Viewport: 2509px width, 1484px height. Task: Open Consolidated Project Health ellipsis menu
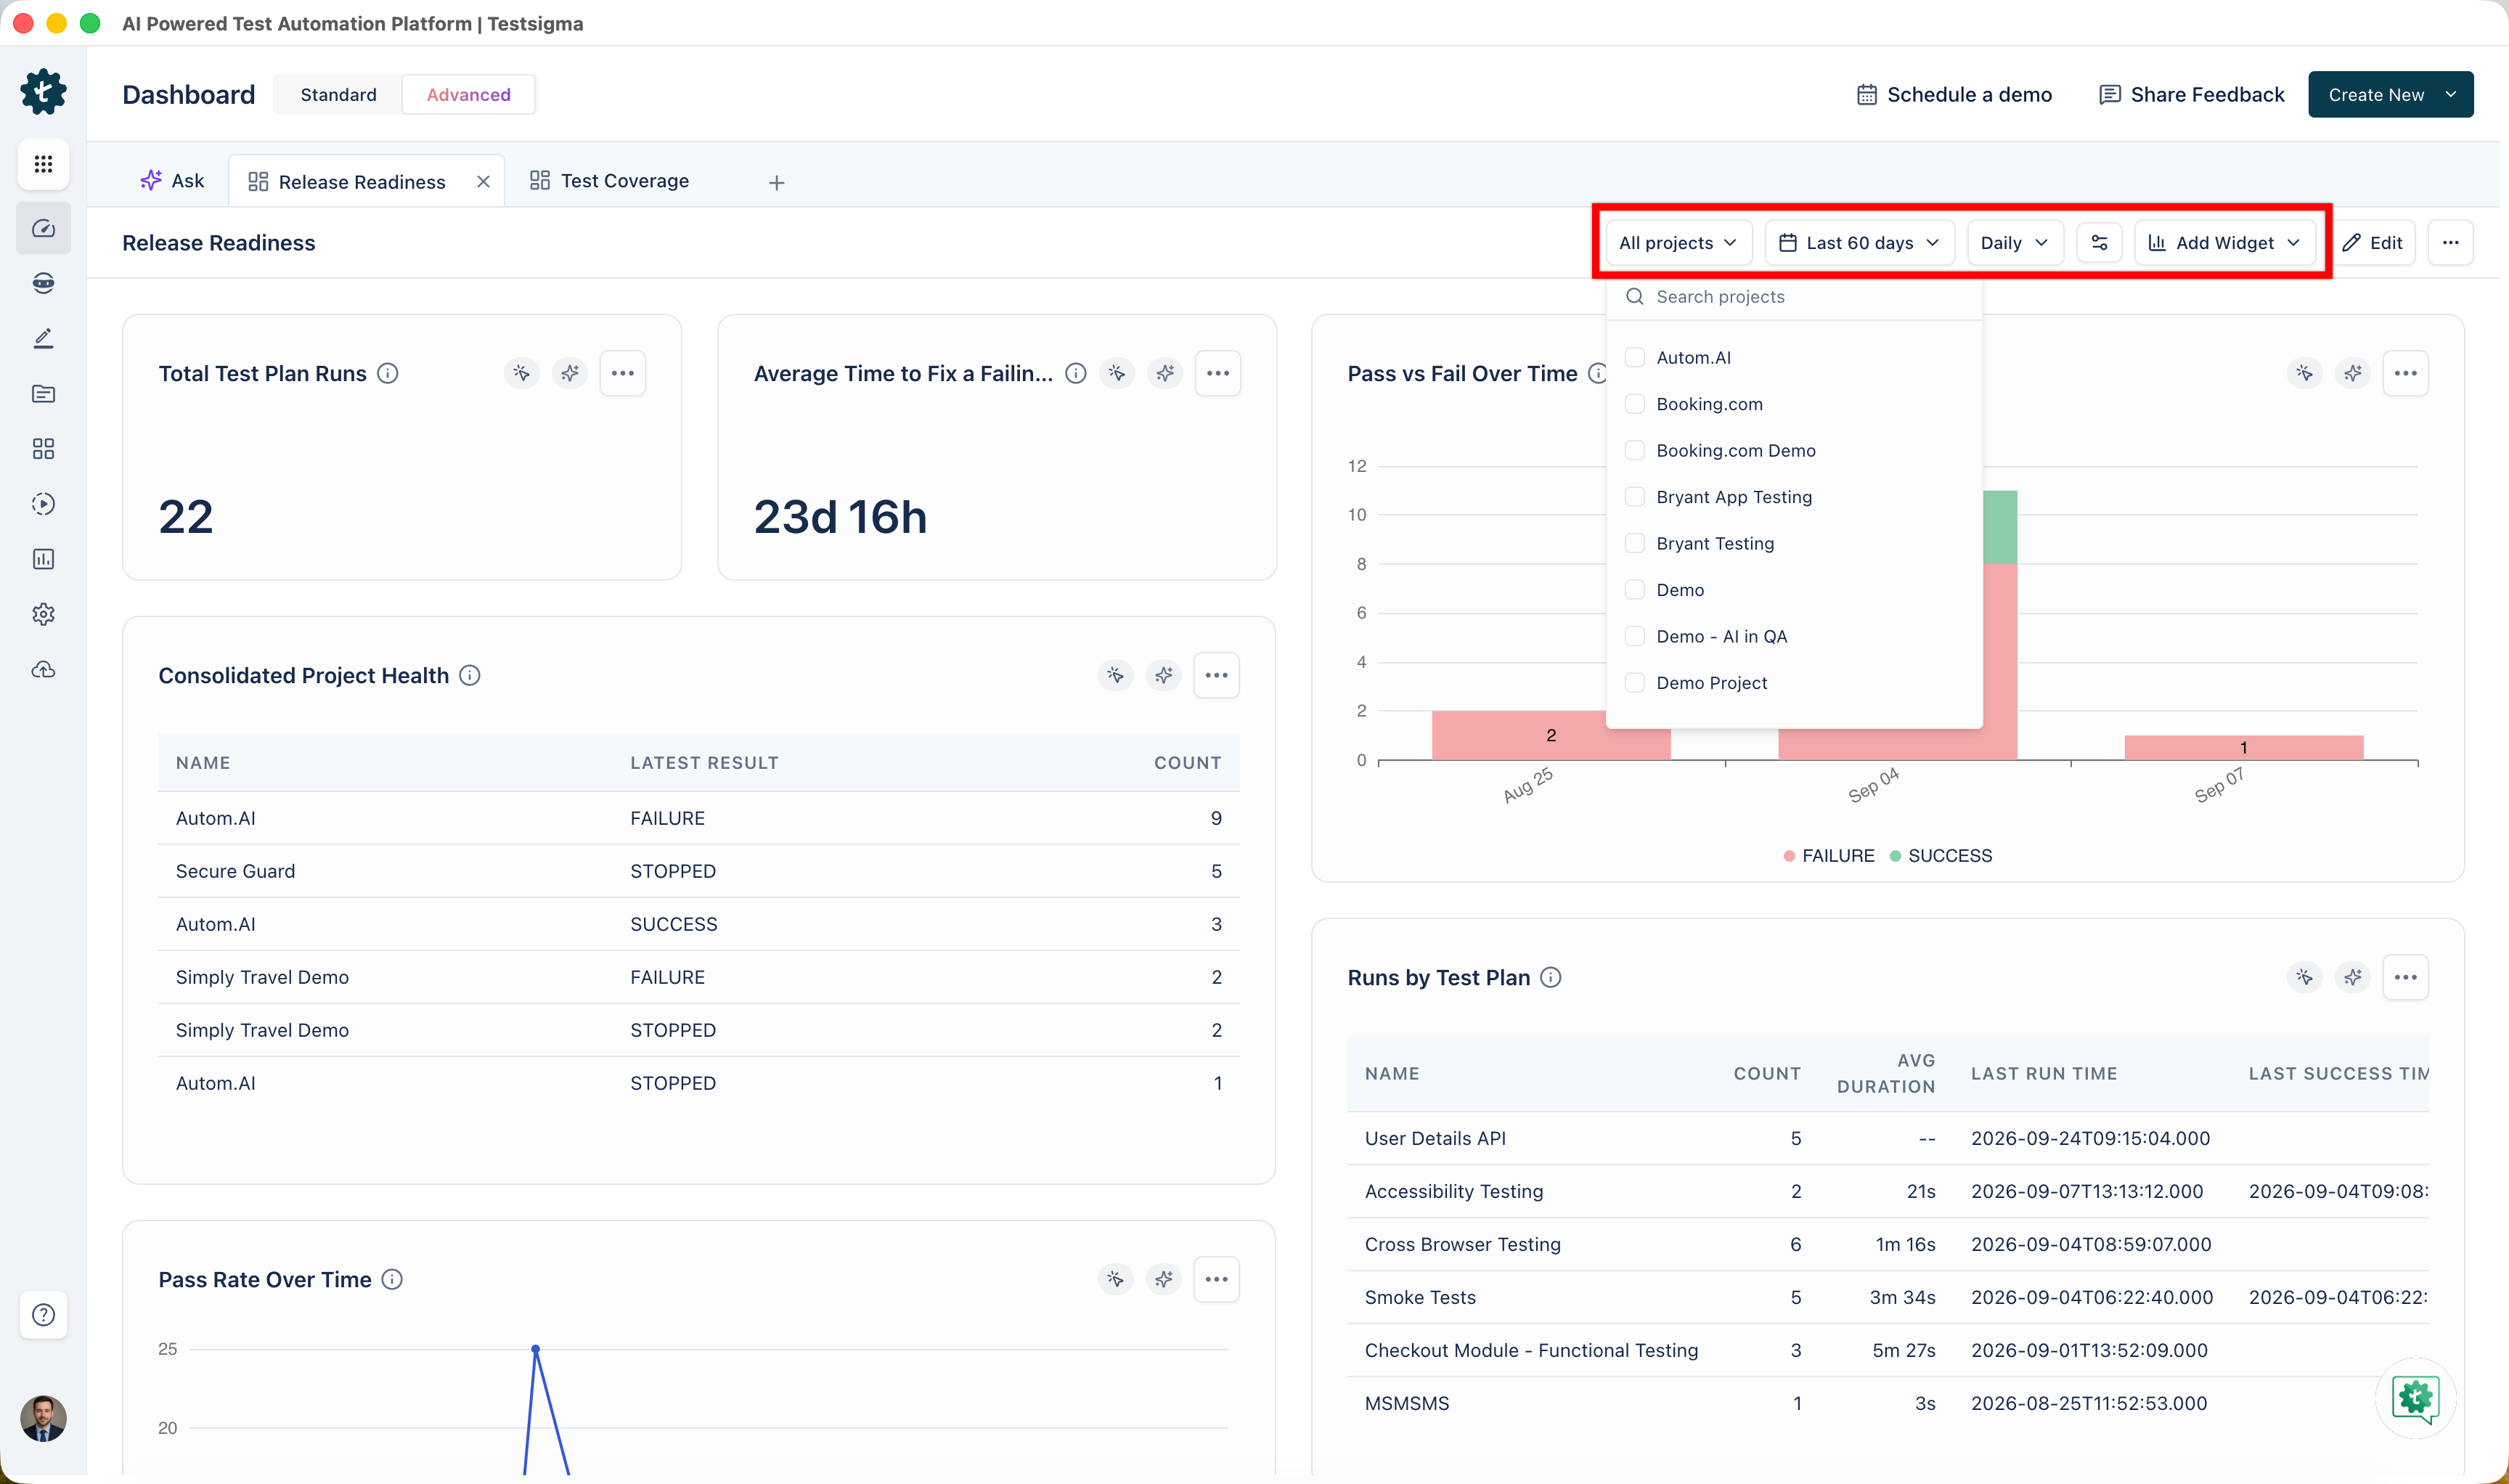pos(1216,675)
